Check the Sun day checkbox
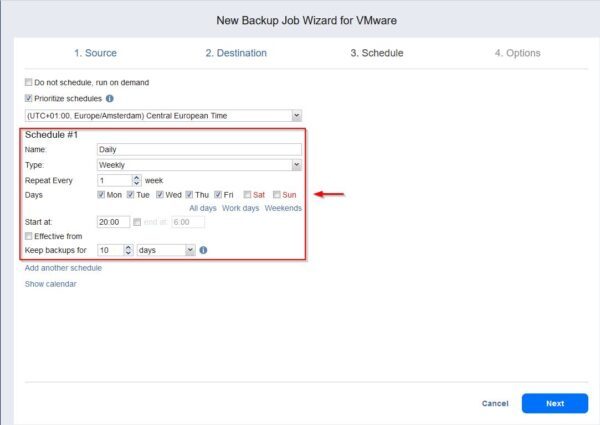The width and height of the screenshot is (600, 425). [277, 195]
